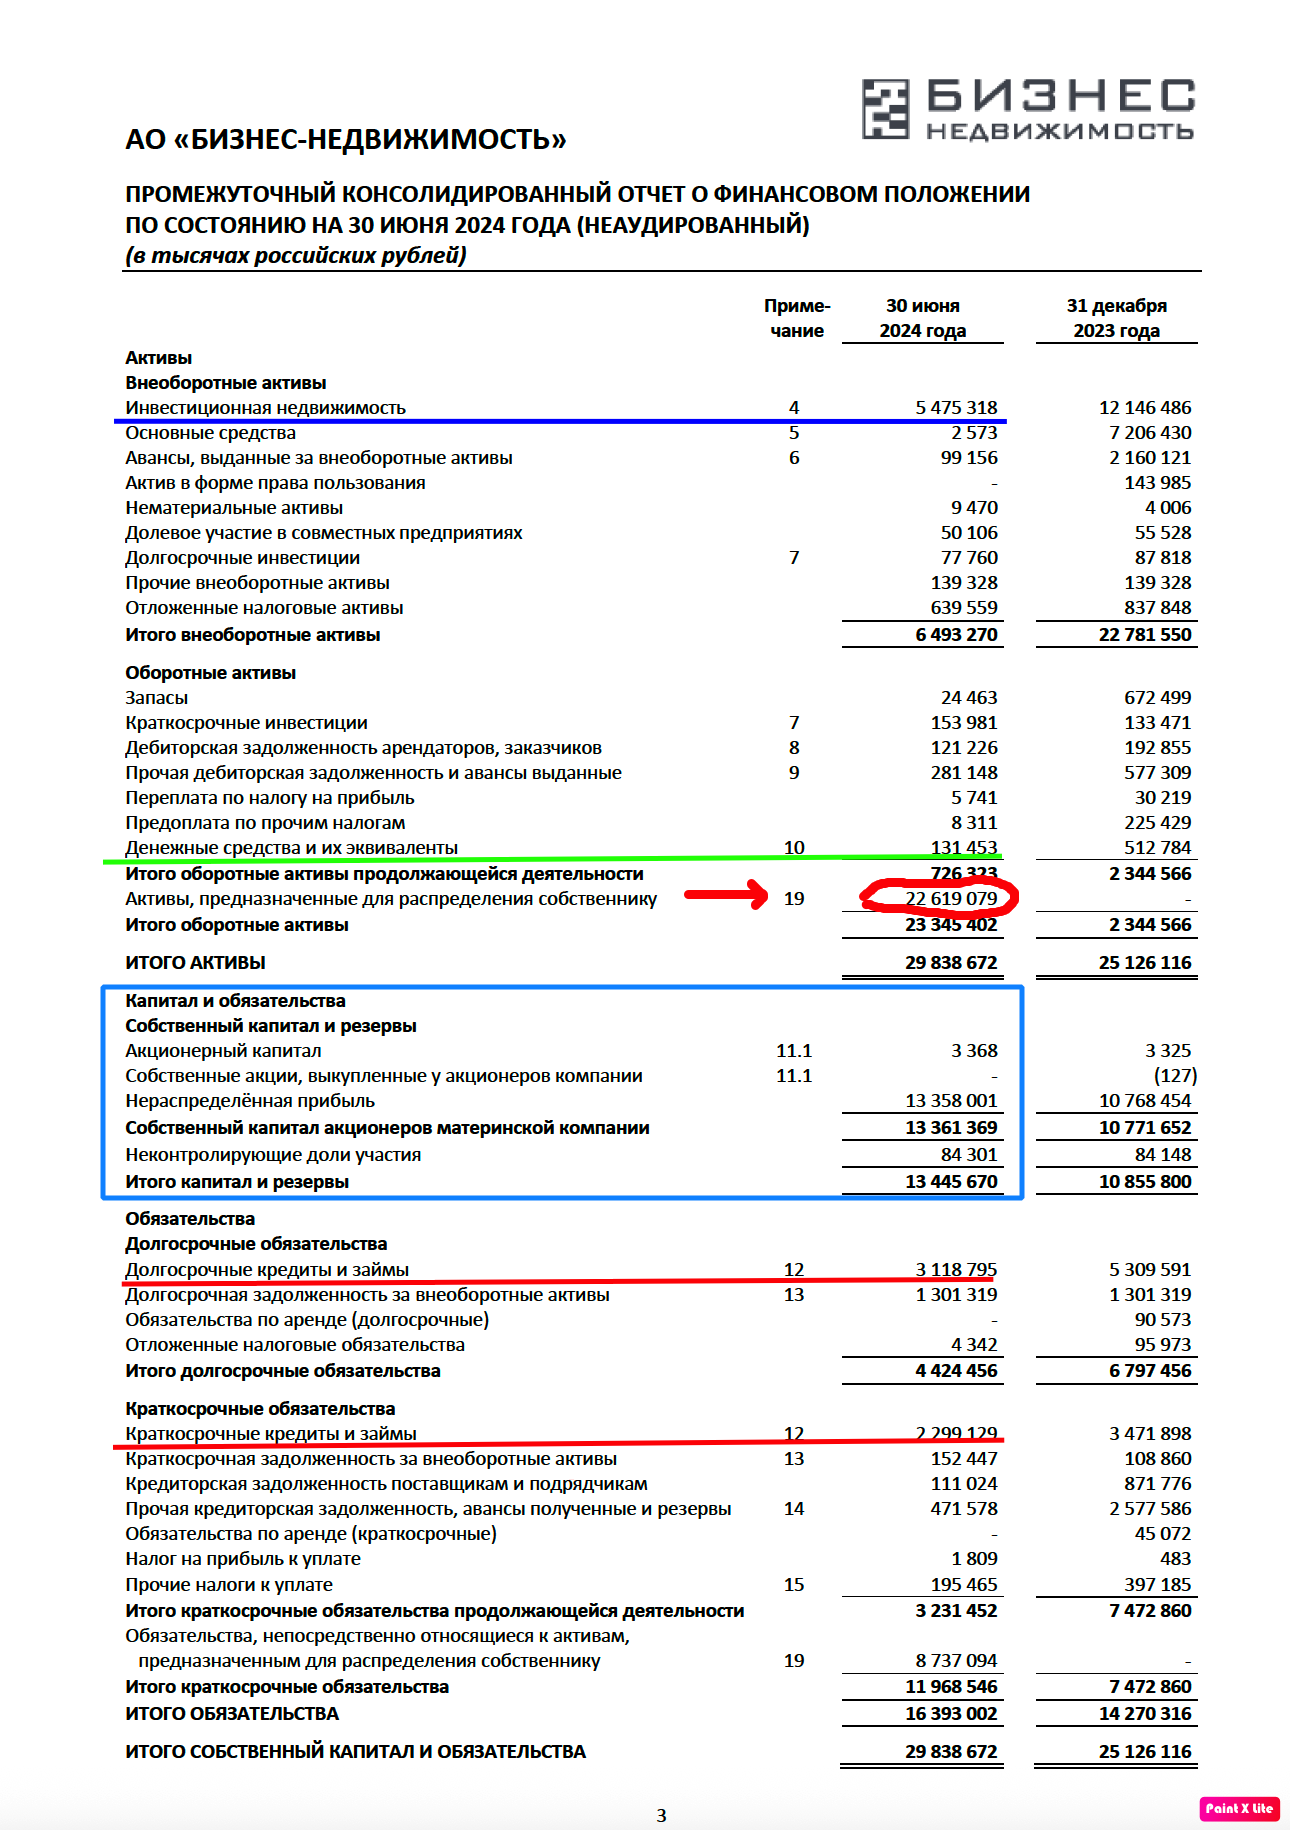1290x1830 pixels.
Task: Click page number 3 at the bottom
Action: pyautogui.click(x=661, y=1815)
